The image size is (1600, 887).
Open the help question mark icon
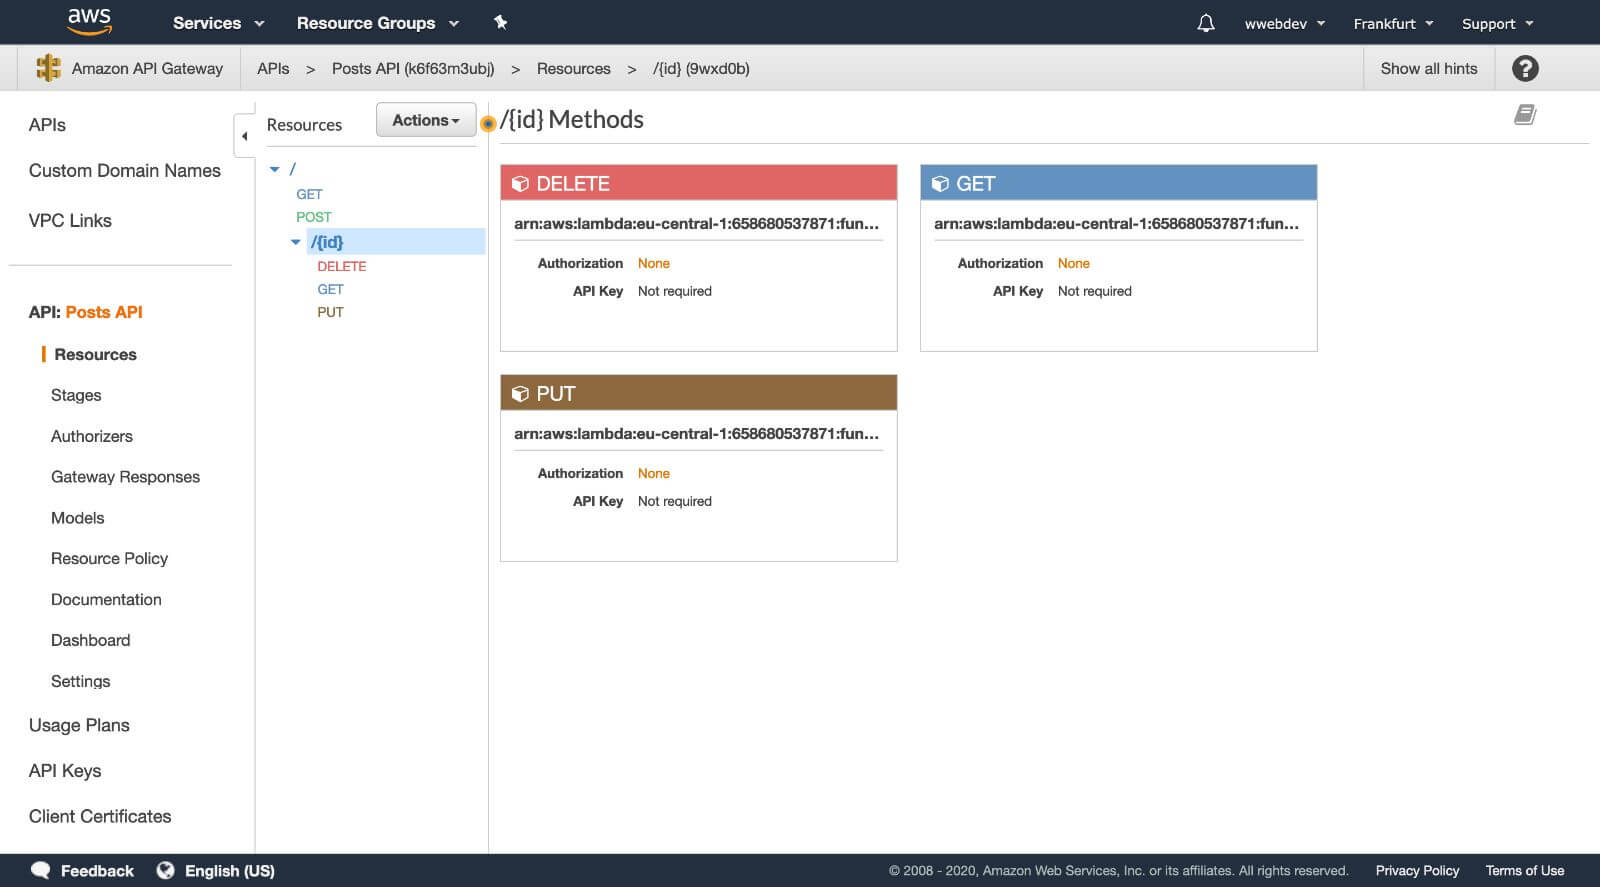1525,68
